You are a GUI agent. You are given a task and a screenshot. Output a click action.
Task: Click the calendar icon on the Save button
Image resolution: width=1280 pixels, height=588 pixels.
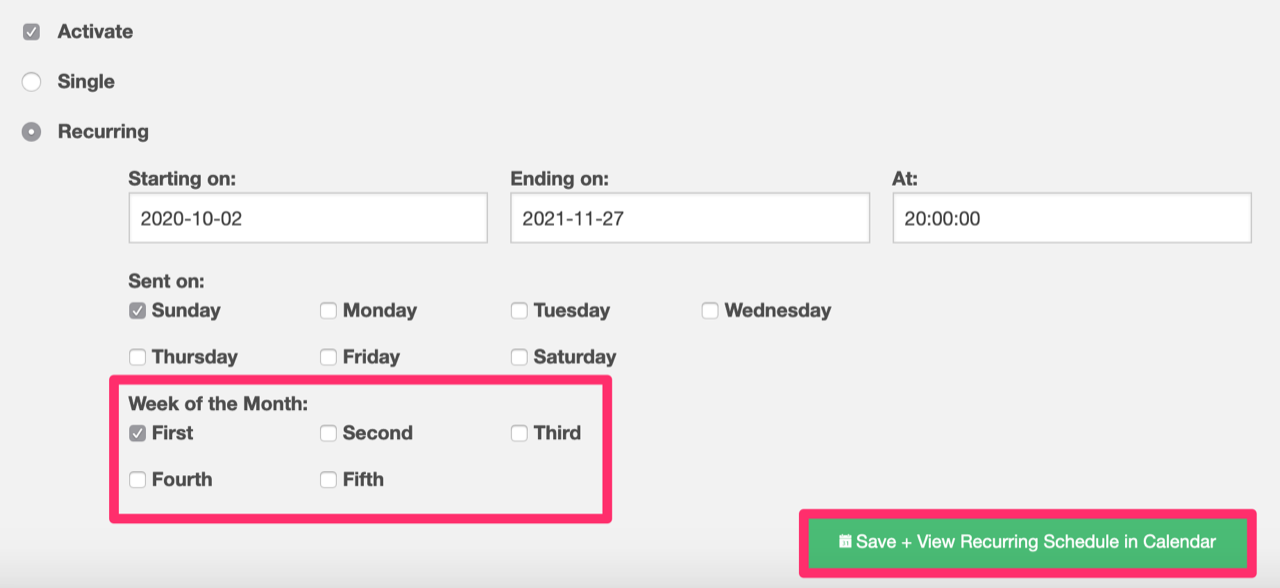845,542
